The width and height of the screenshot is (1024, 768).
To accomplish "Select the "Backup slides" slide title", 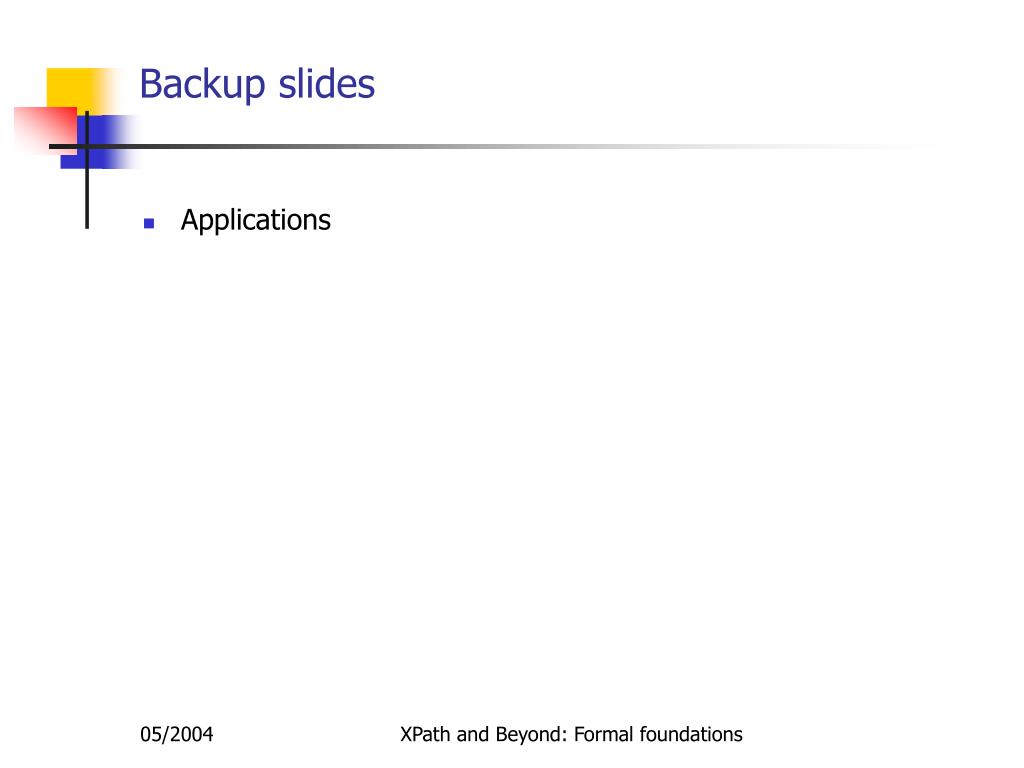I will click(x=257, y=85).
